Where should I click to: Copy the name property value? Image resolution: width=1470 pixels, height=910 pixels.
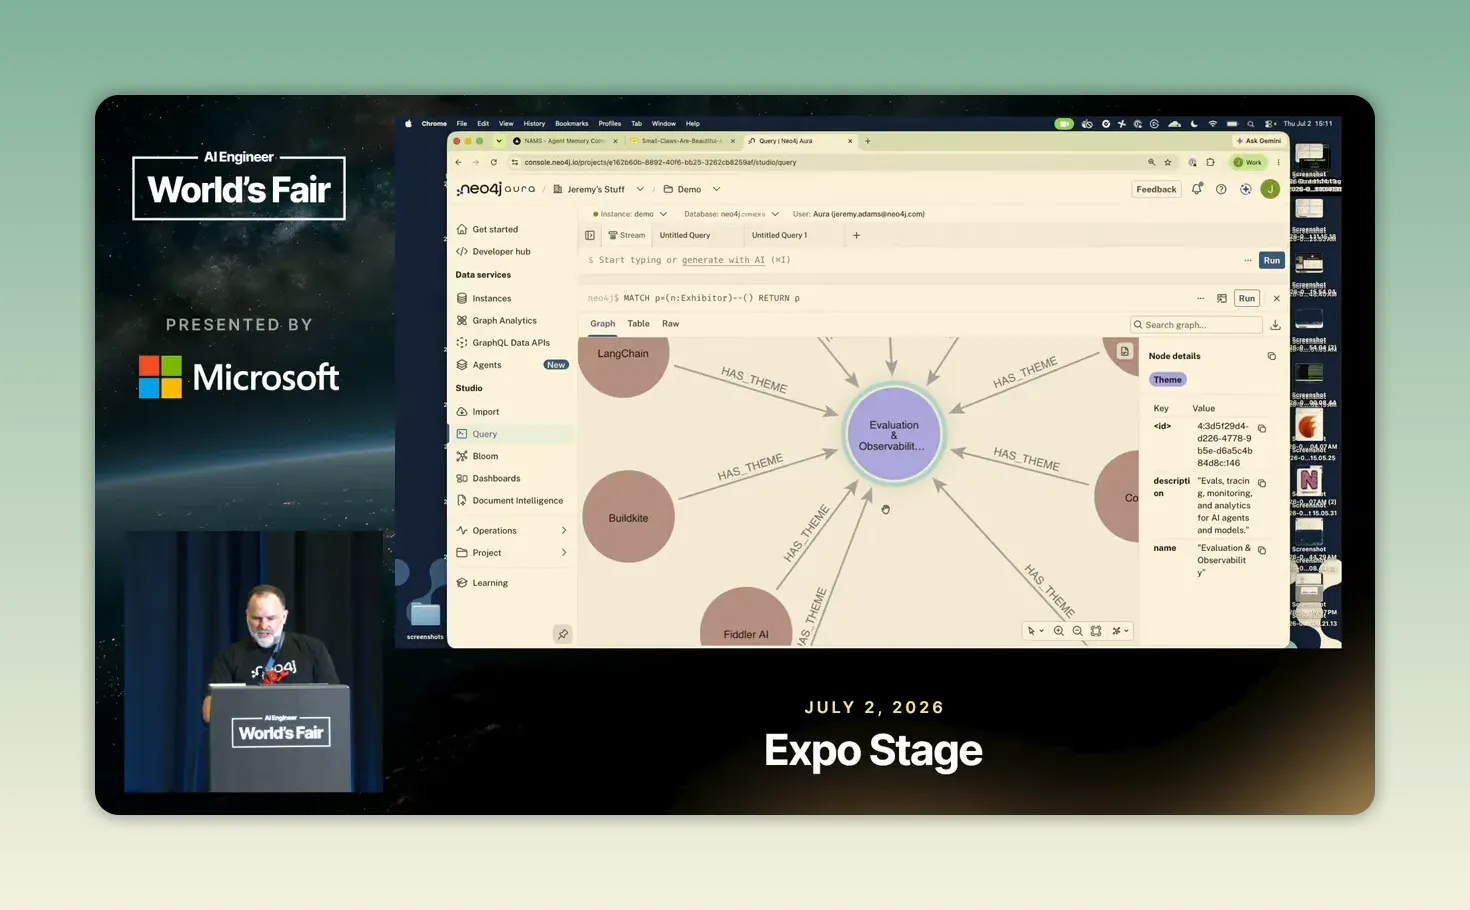1262,550
